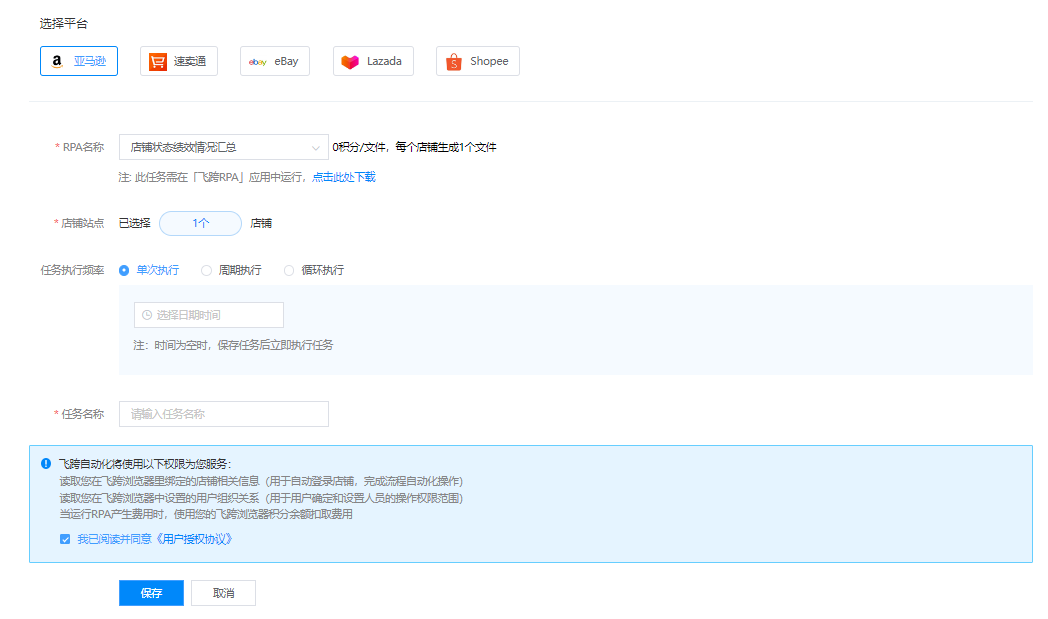Switch to the Lazada platform tab
Screen dimensions: 1048x619
pos(373,61)
